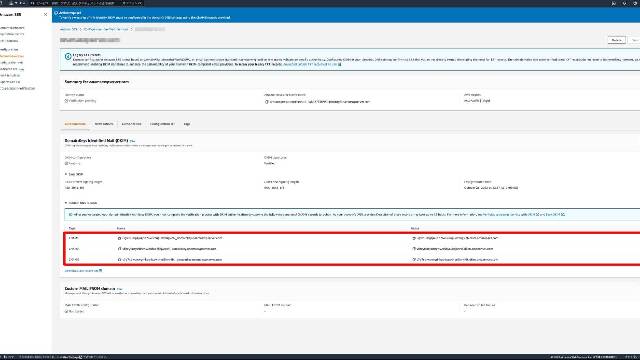Click the DKIM configuration success icon
This screenshot has height=360, width=640.
66,163
